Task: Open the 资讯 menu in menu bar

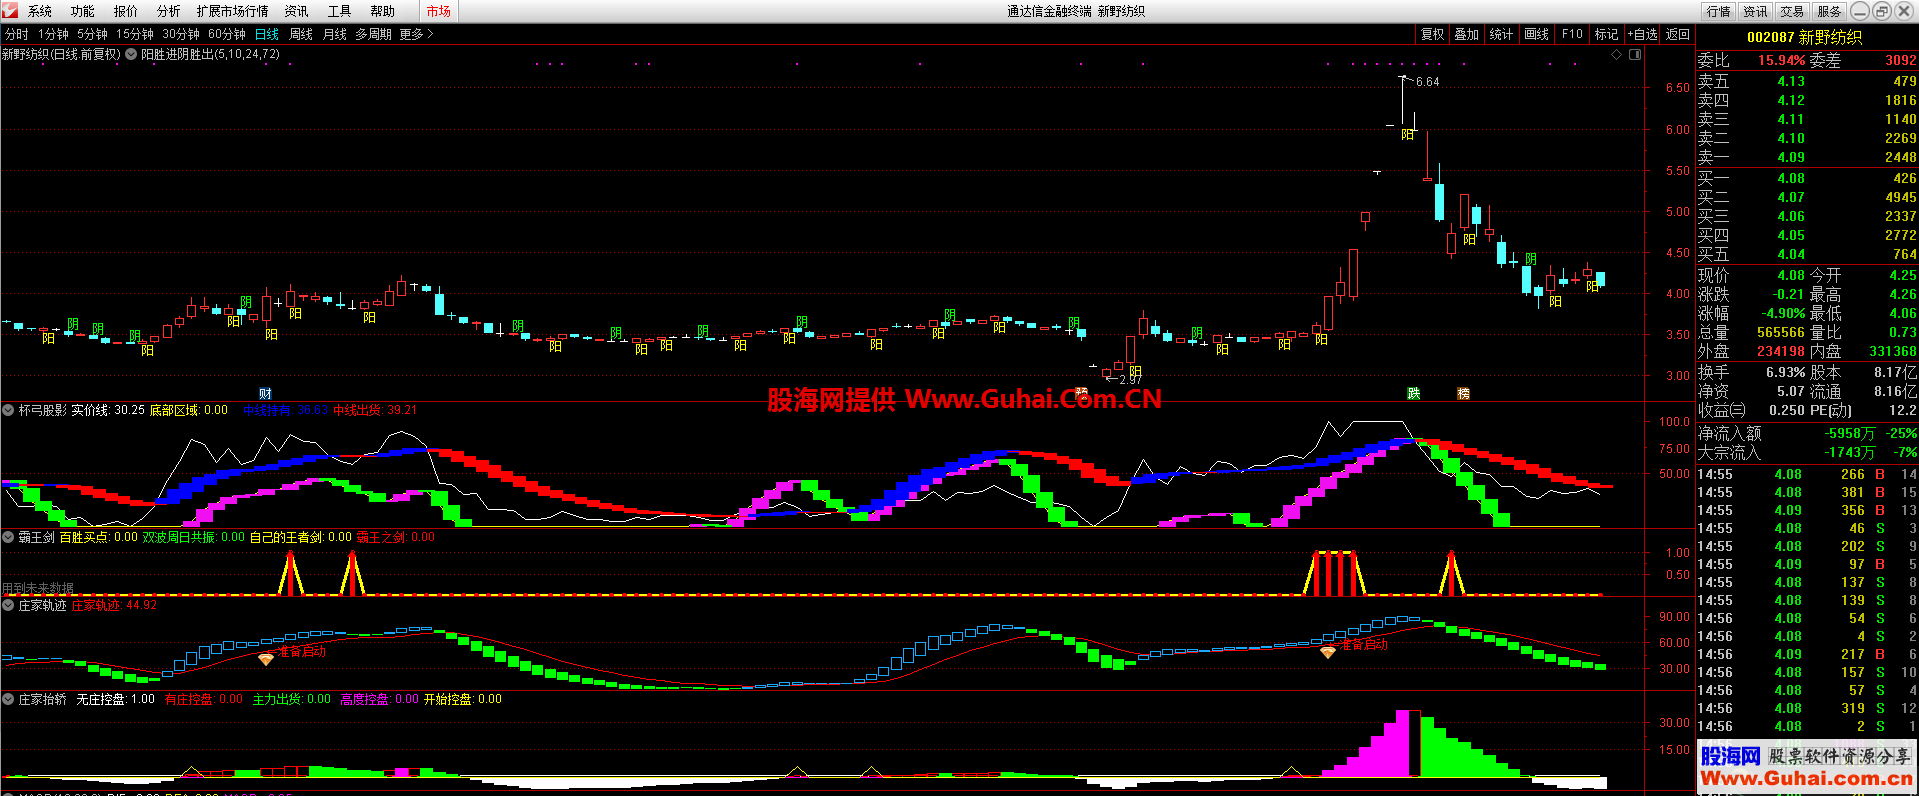Action: pyautogui.click(x=297, y=11)
